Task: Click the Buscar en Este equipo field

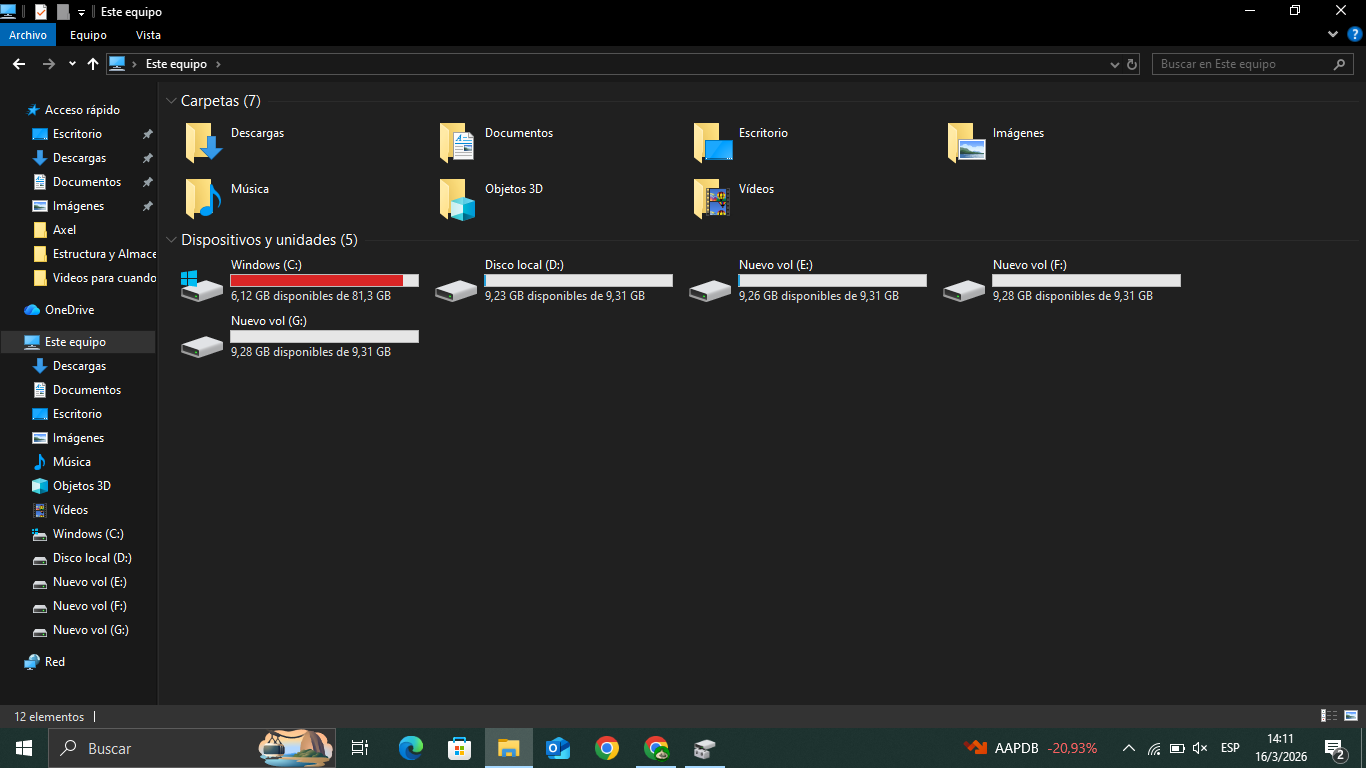Action: 1240,64
